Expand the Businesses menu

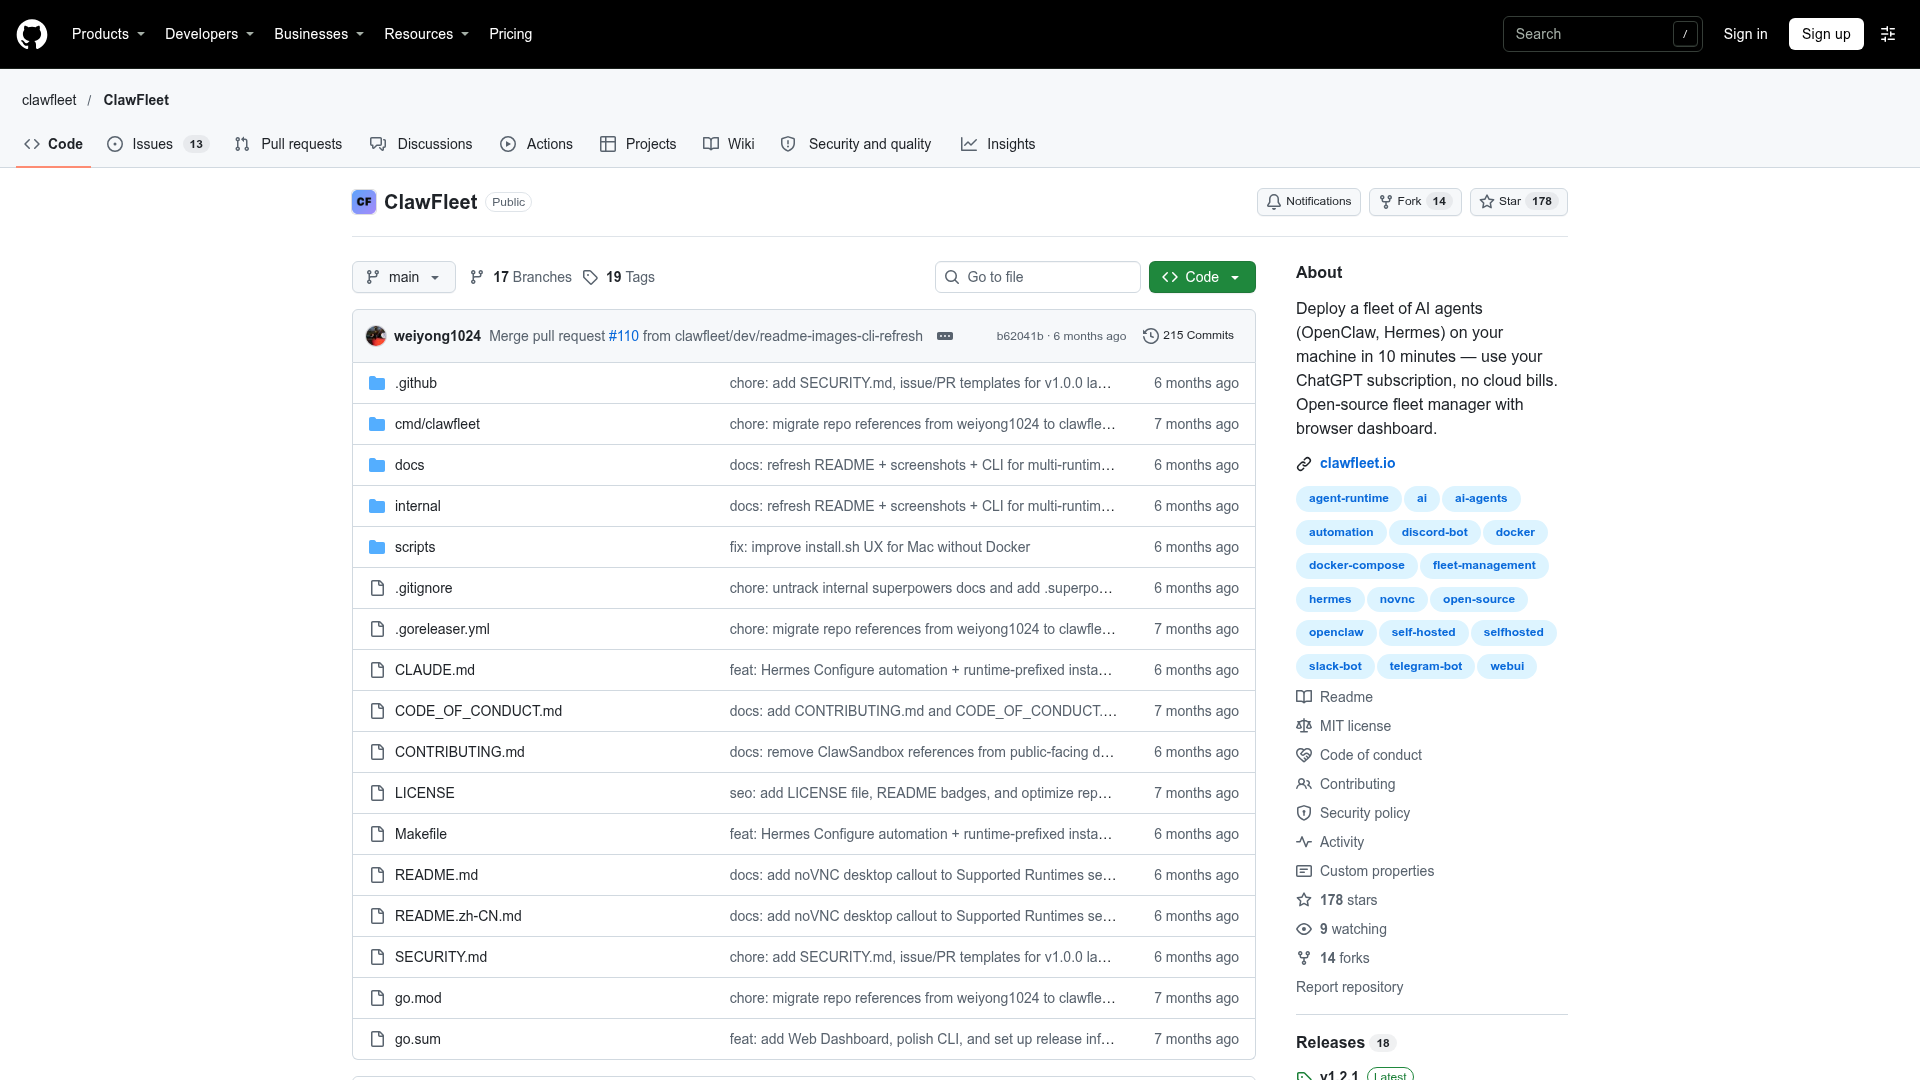tap(319, 34)
